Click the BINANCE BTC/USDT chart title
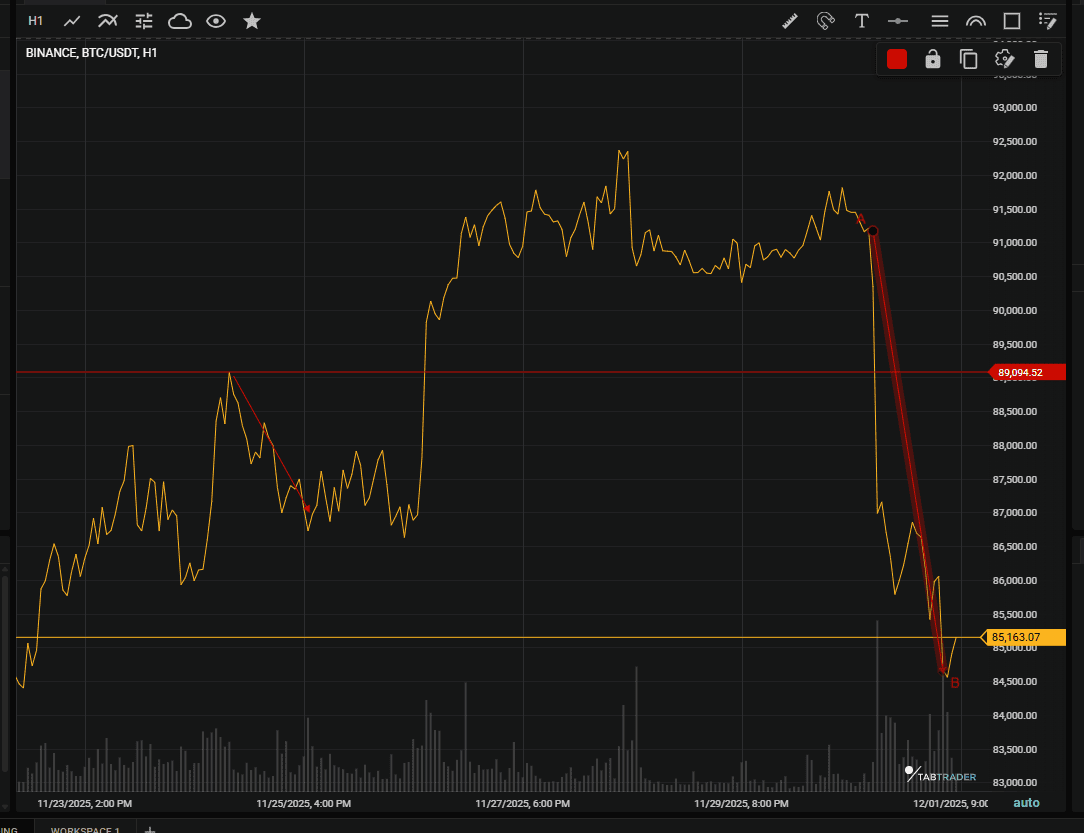 (90, 51)
